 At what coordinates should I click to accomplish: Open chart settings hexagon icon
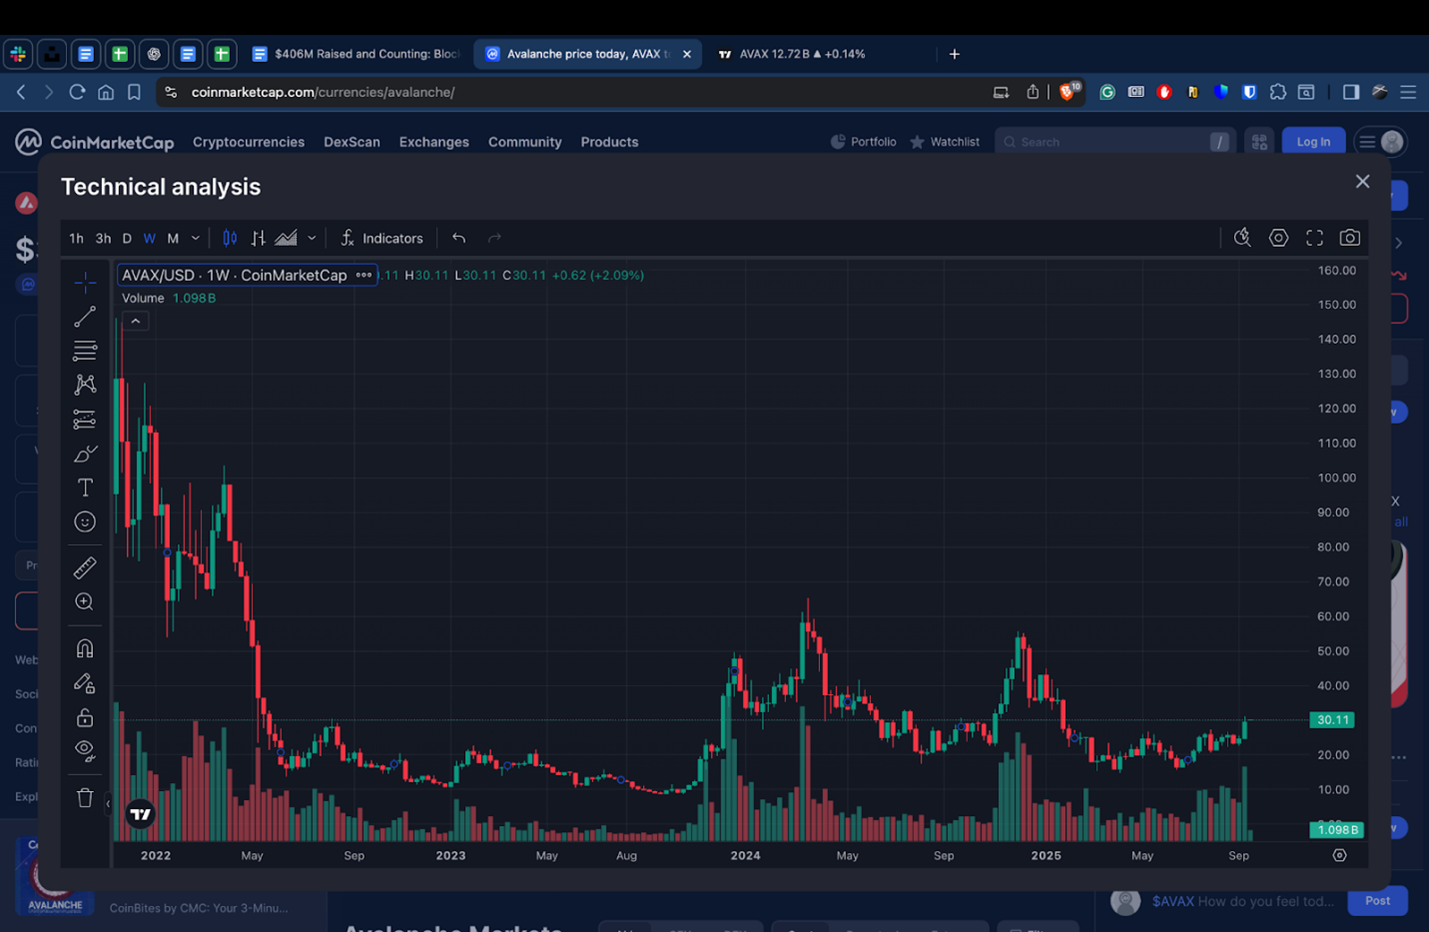(x=1278, y=237)
